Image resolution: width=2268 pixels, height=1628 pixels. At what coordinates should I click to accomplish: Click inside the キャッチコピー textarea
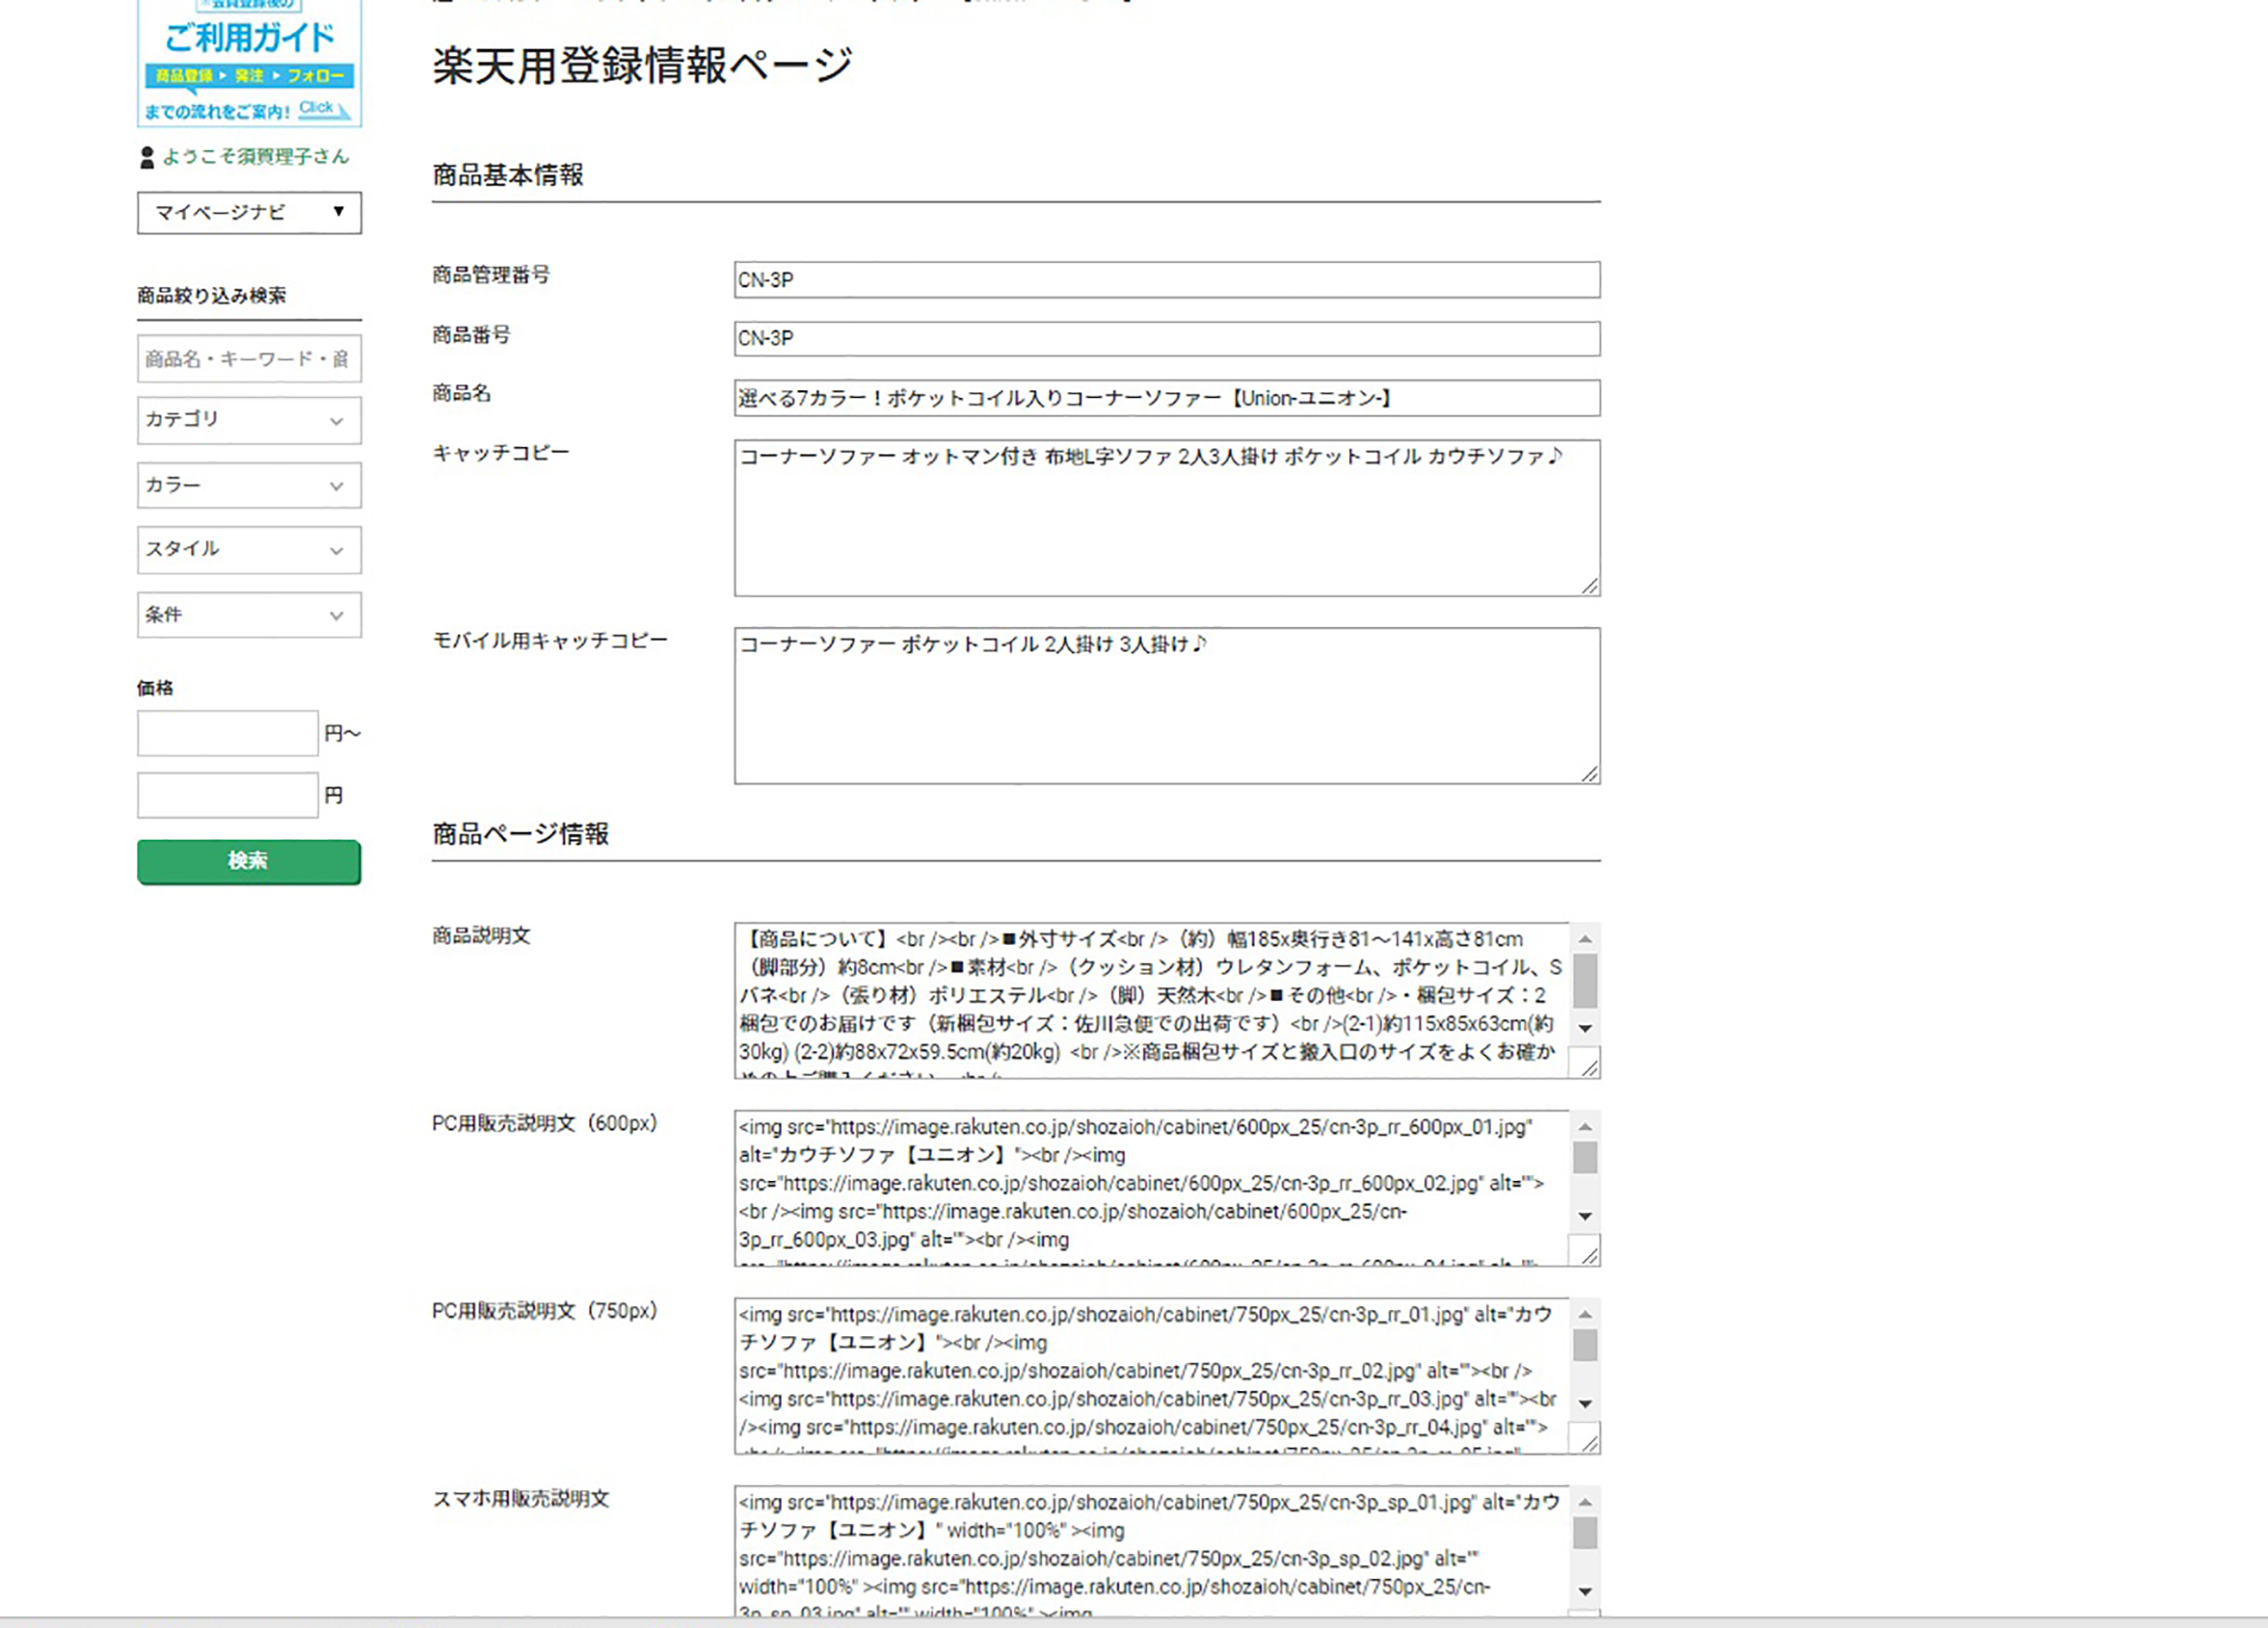pyautogui.click(x=1167, y=518)
